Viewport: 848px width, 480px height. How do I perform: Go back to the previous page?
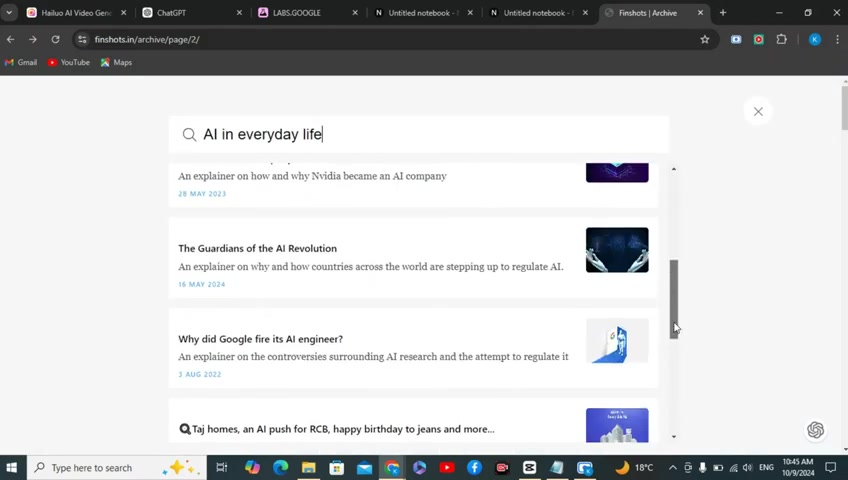11,39
